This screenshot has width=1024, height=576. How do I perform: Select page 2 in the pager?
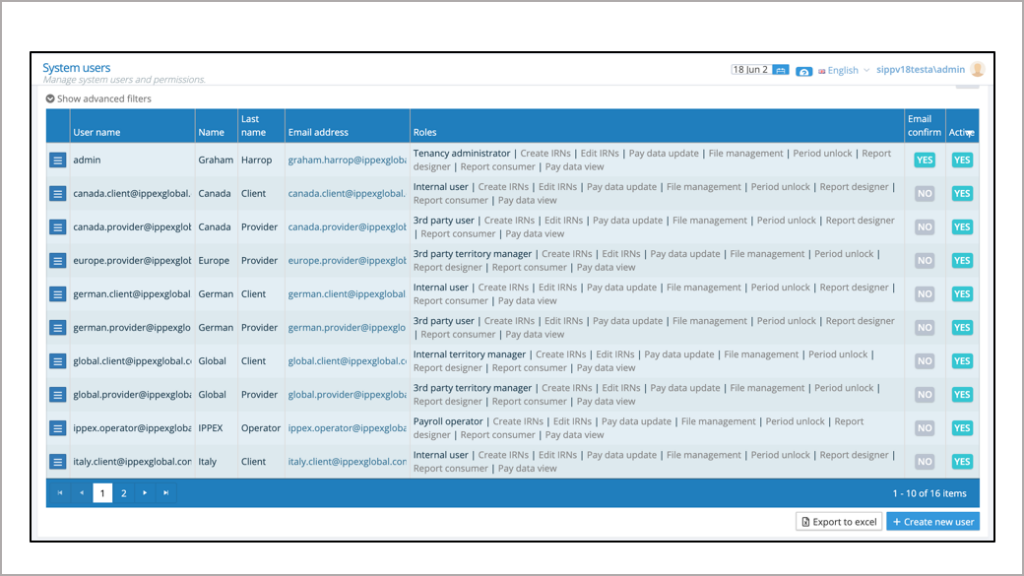[124, 493]
